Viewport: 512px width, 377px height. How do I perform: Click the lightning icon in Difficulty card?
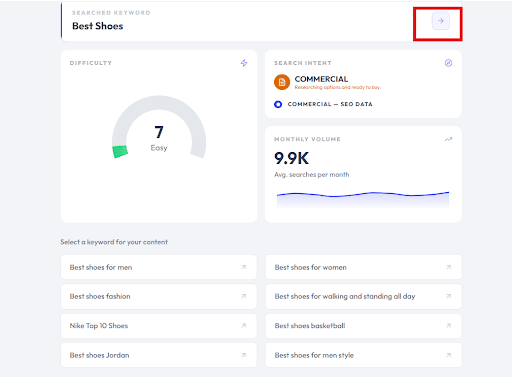click(x=244, y=63)
